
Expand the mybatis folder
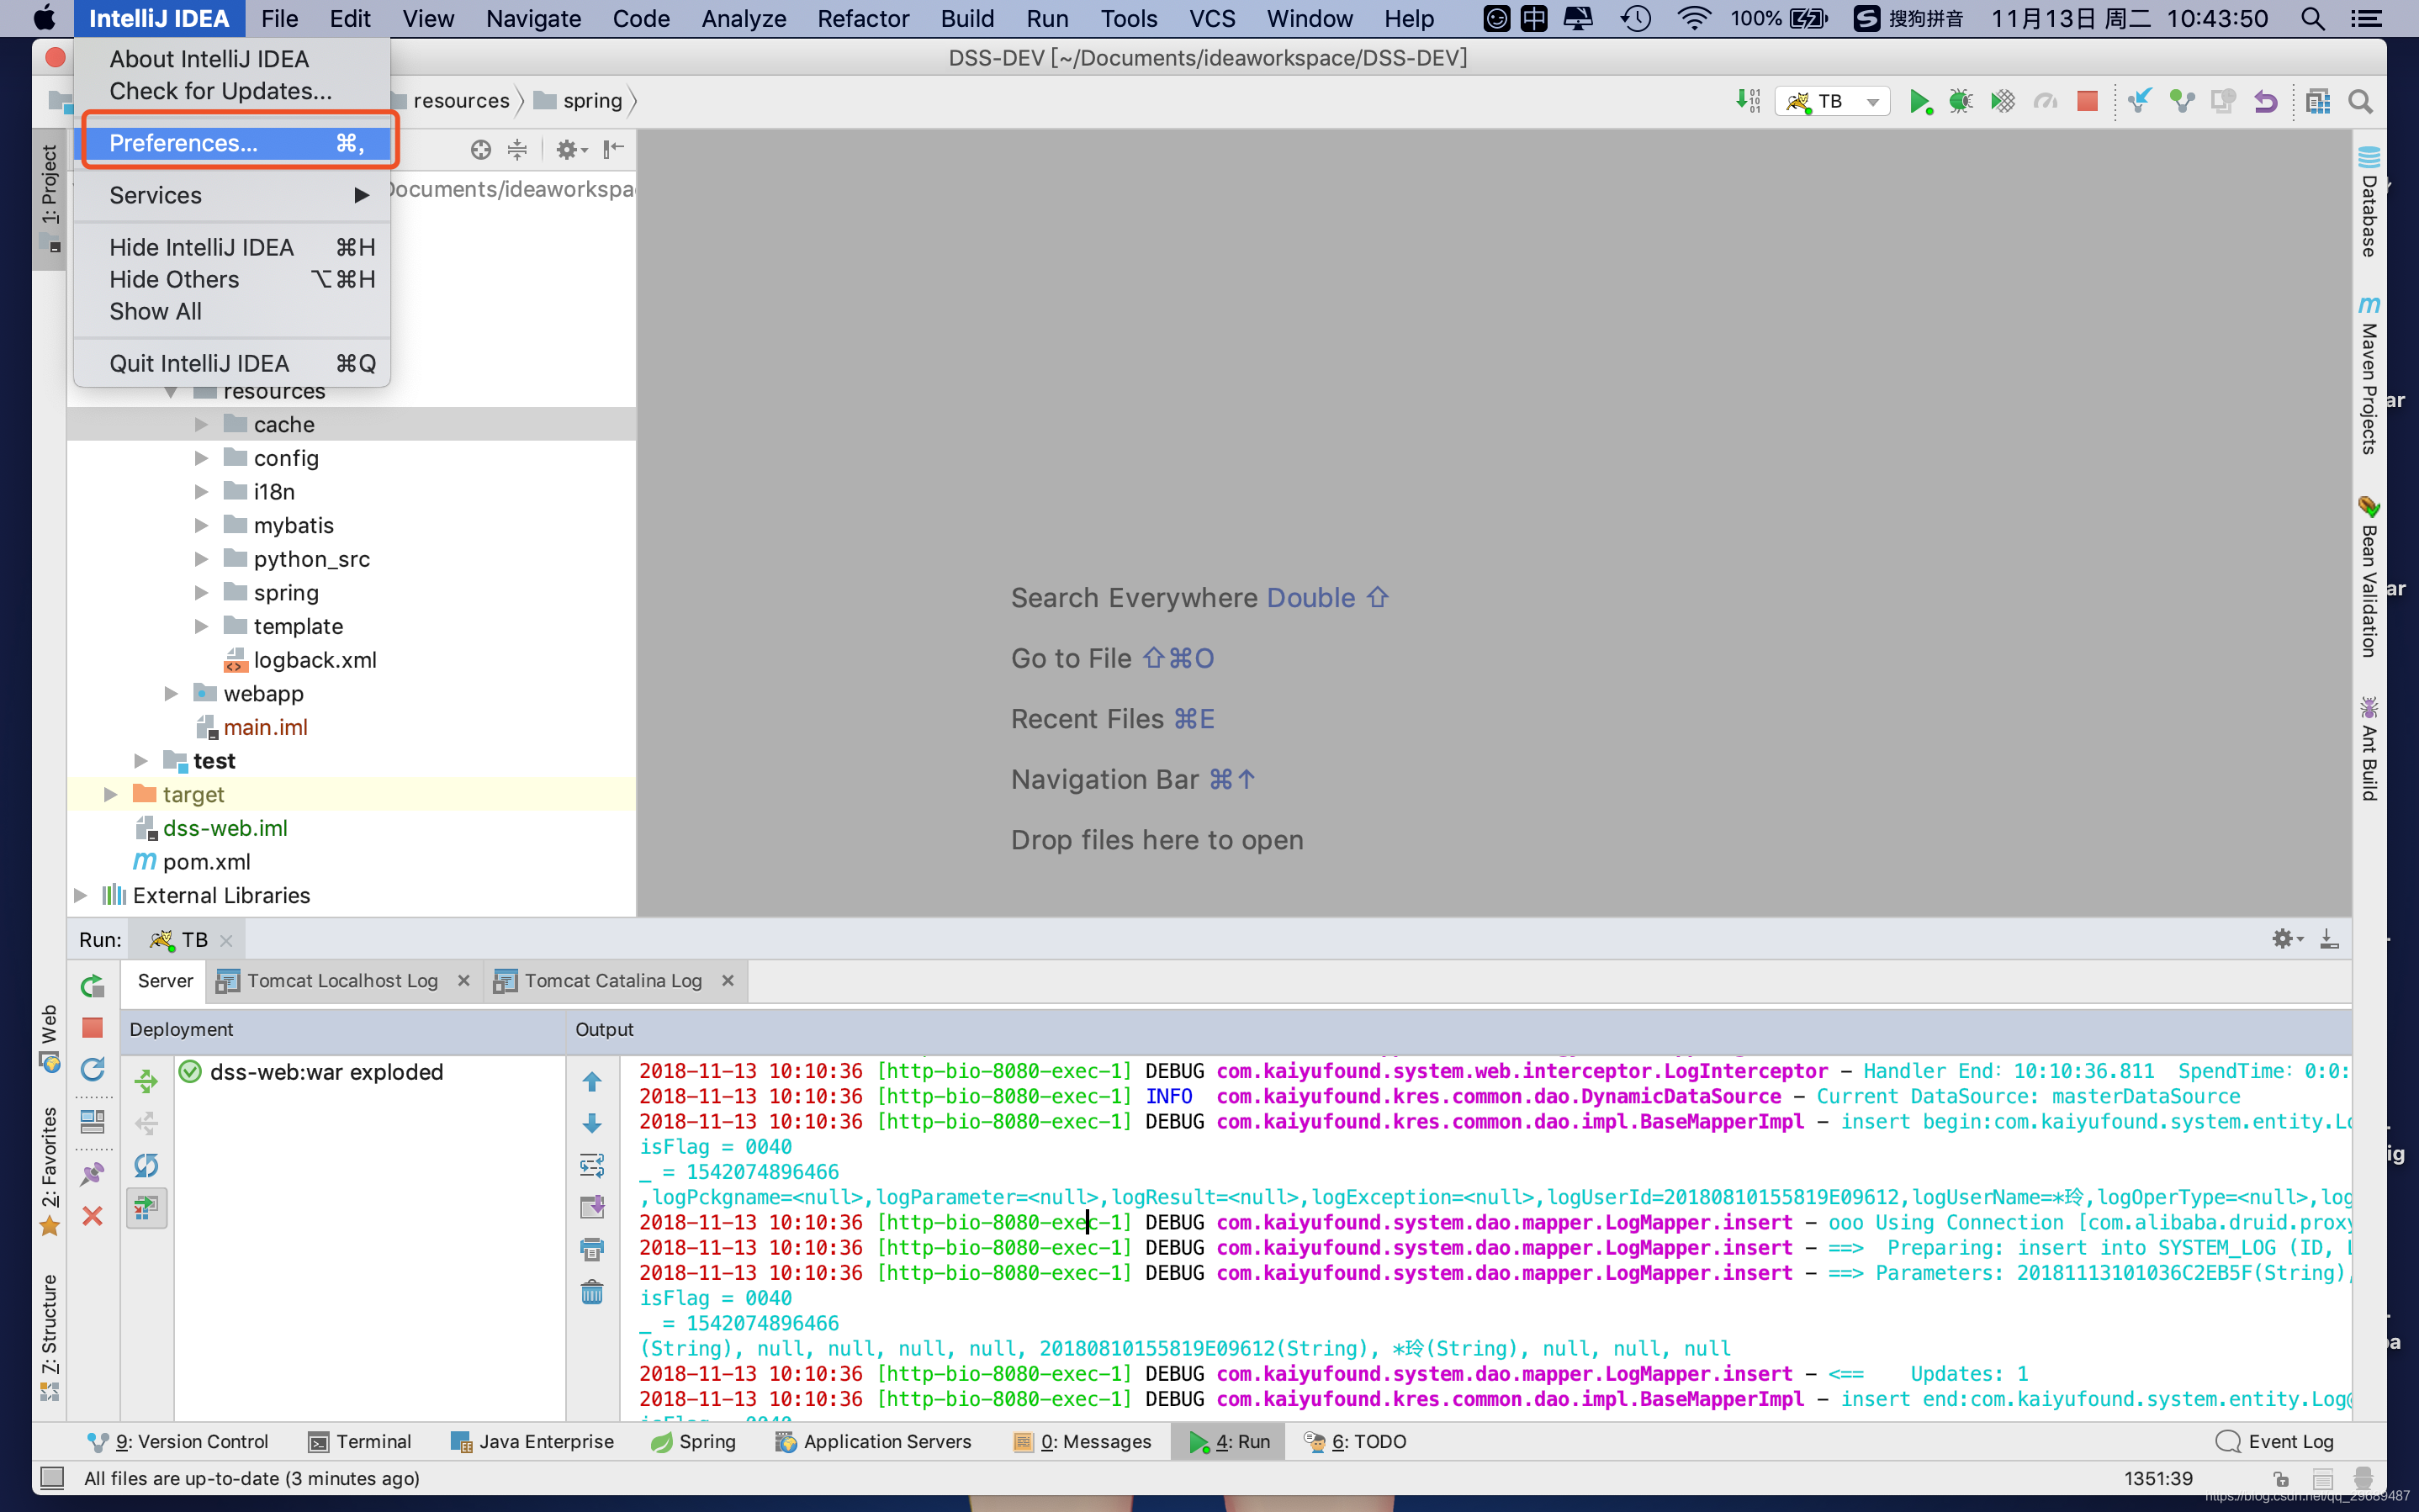tap(201, 525)
